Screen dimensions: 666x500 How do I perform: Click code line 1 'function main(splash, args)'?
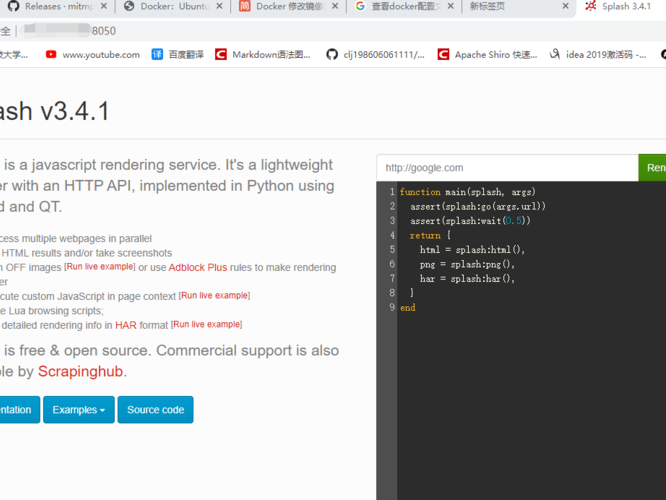pos(468,192)
